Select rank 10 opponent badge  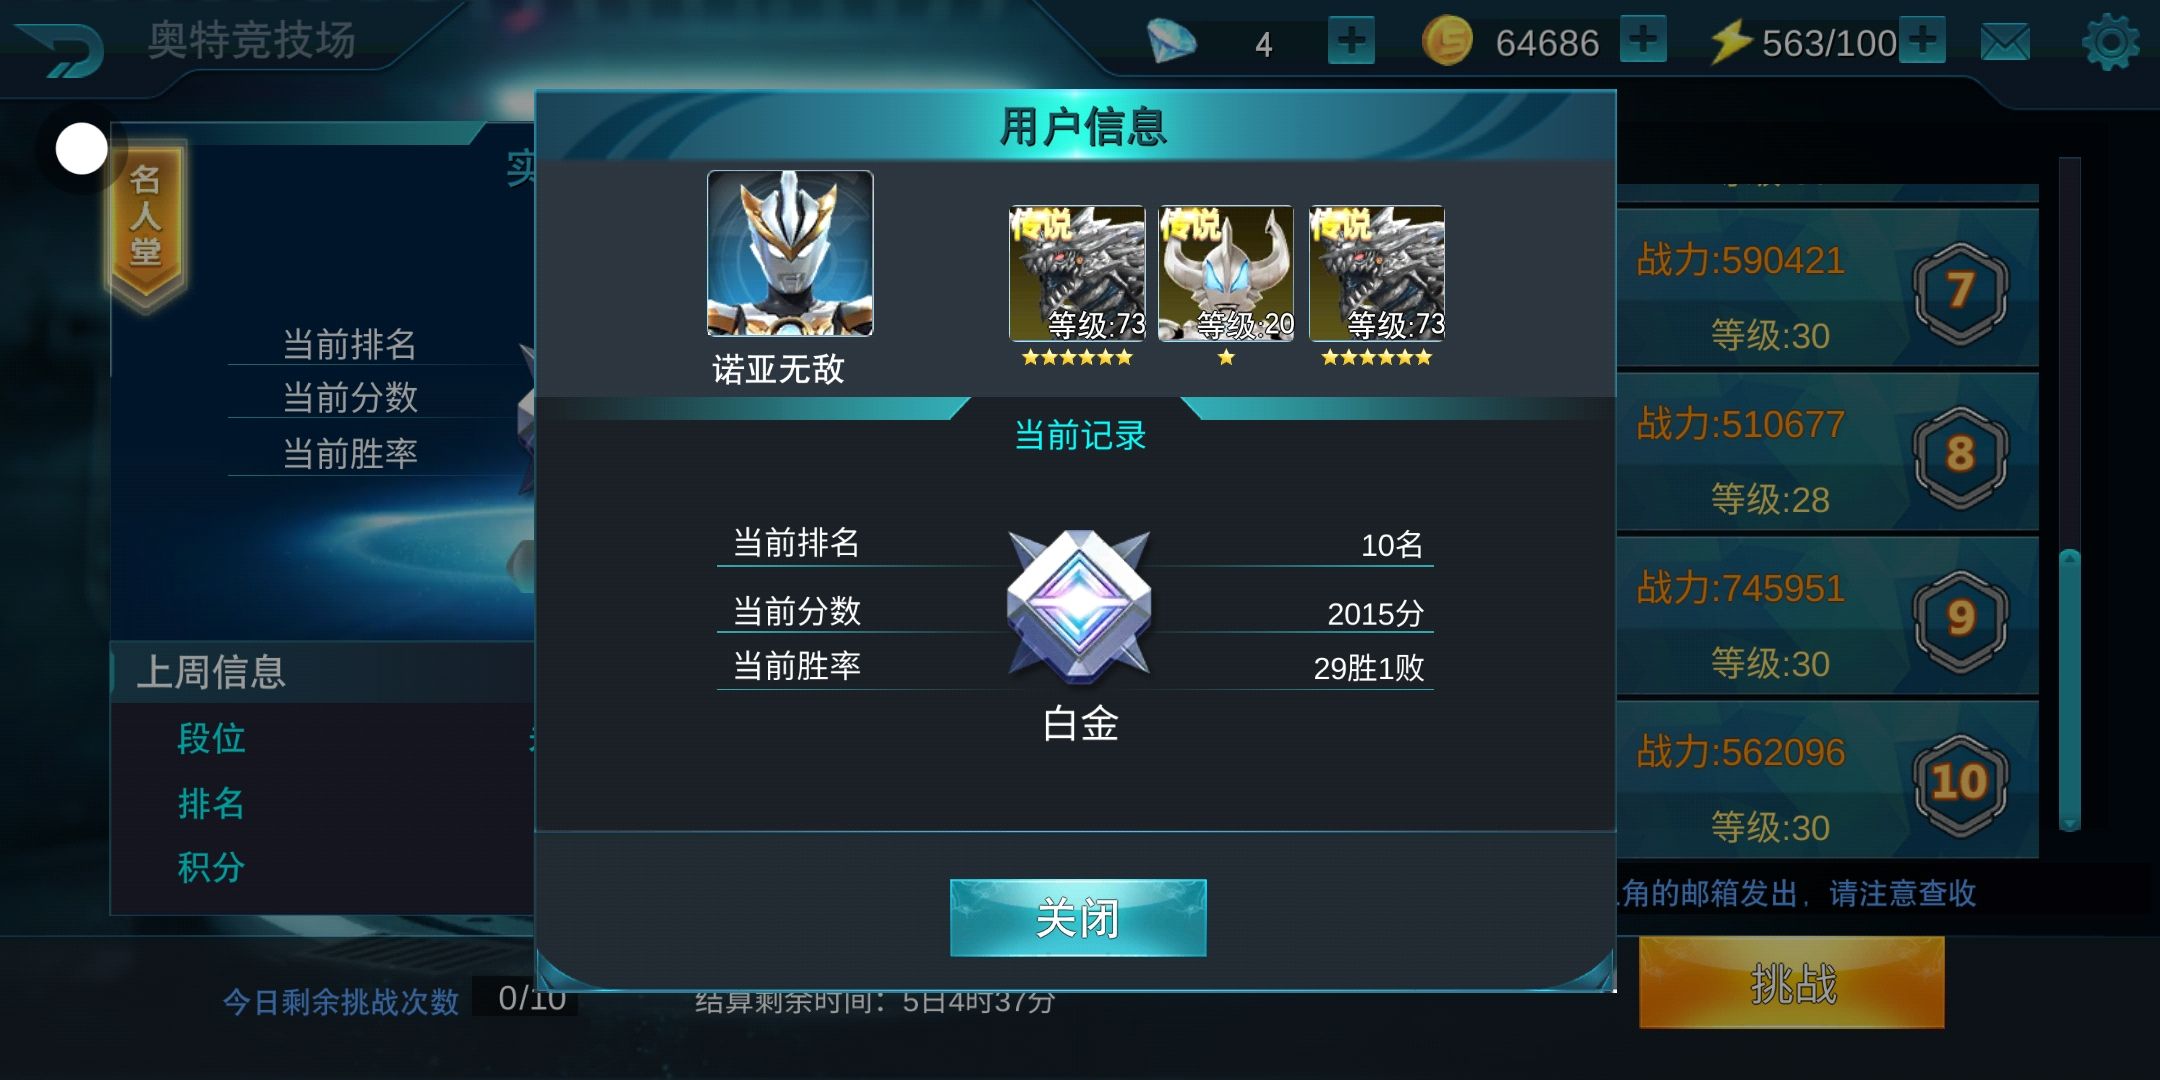1960,783
